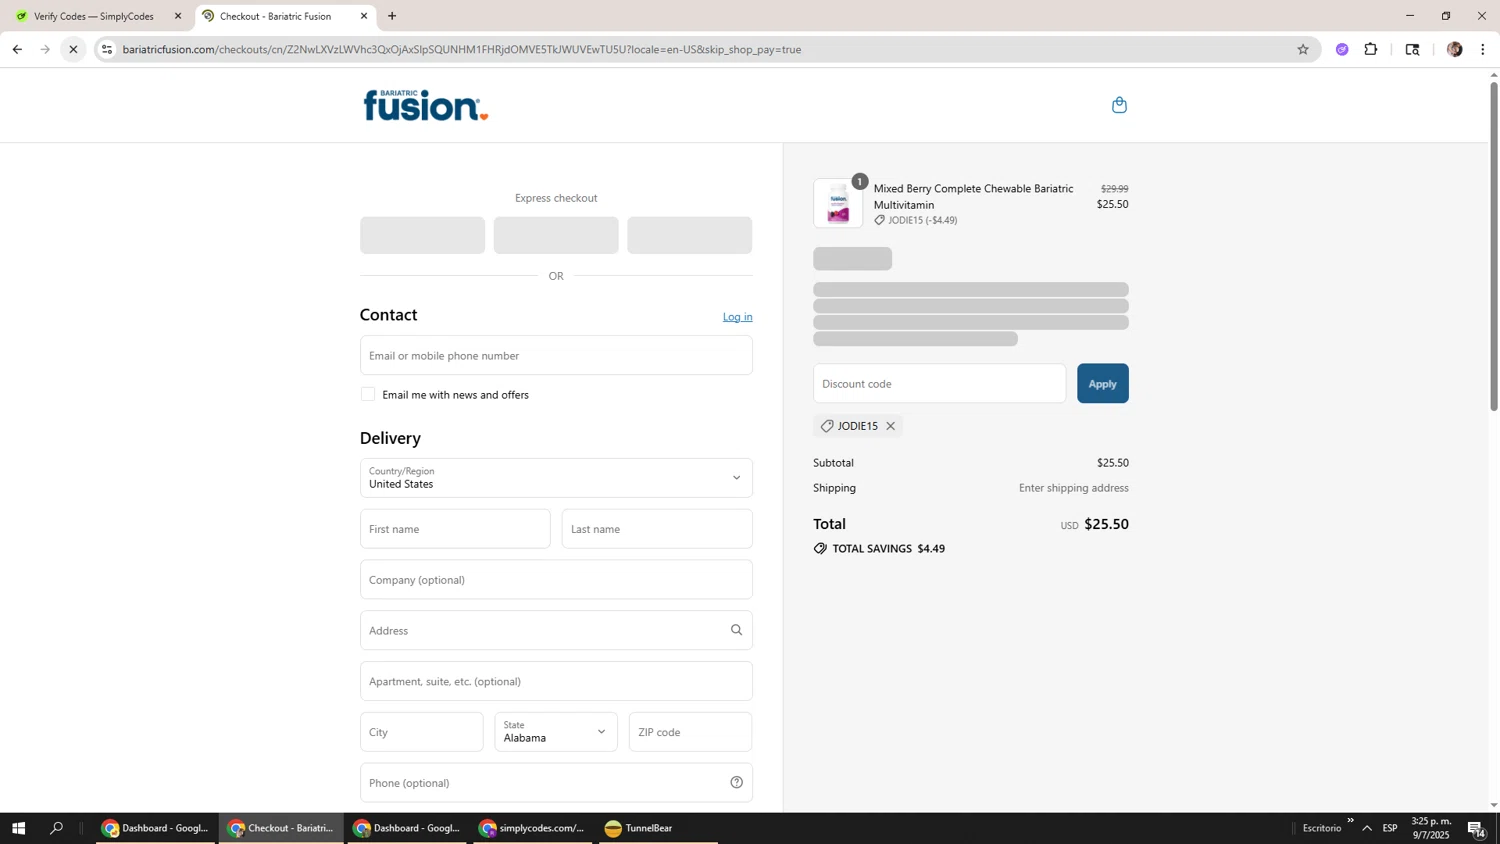Click the first express checkout button
1500x844 pixels.
click(422, 235)
